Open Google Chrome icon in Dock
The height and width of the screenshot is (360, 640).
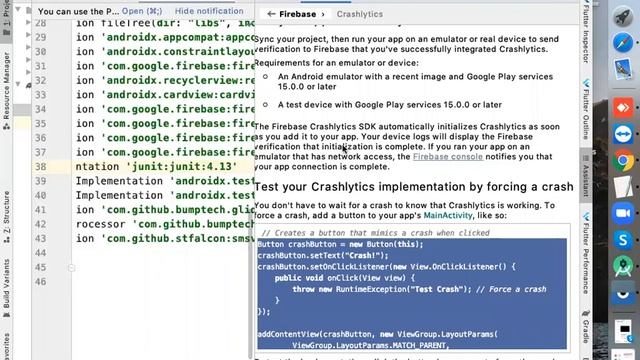[x=622, y=161]
